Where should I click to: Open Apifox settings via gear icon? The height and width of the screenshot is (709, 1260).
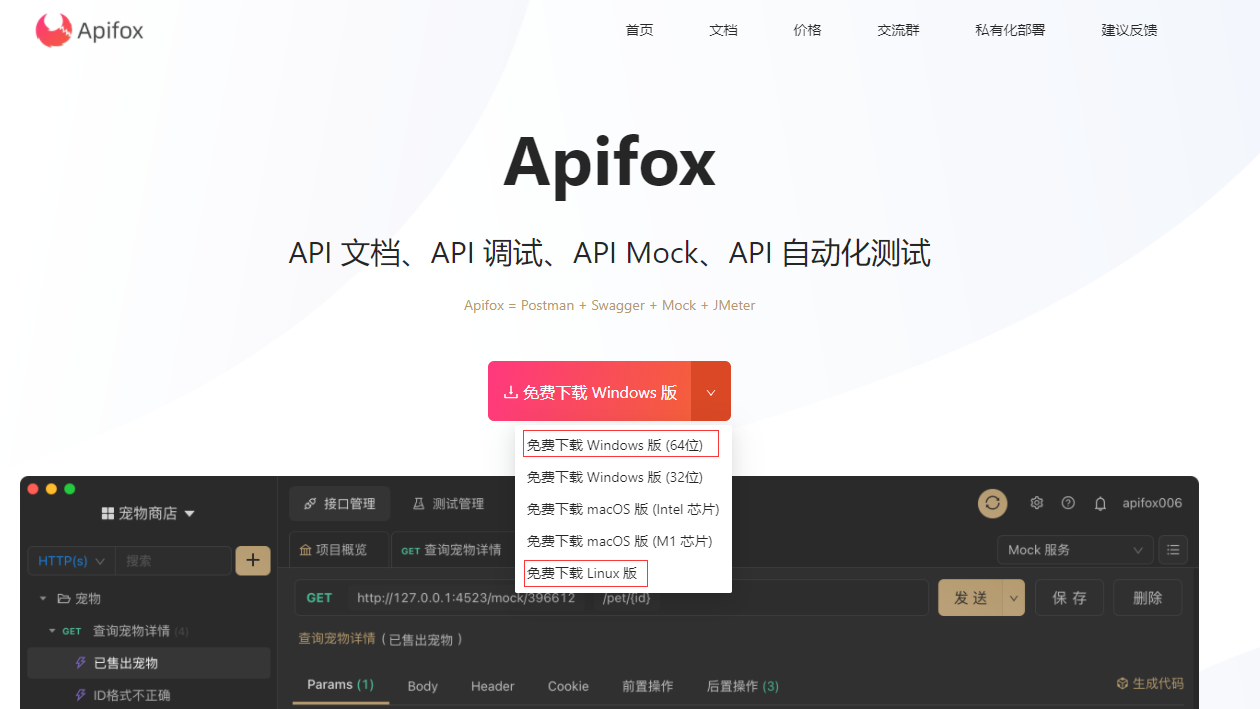pos(1036,503)
